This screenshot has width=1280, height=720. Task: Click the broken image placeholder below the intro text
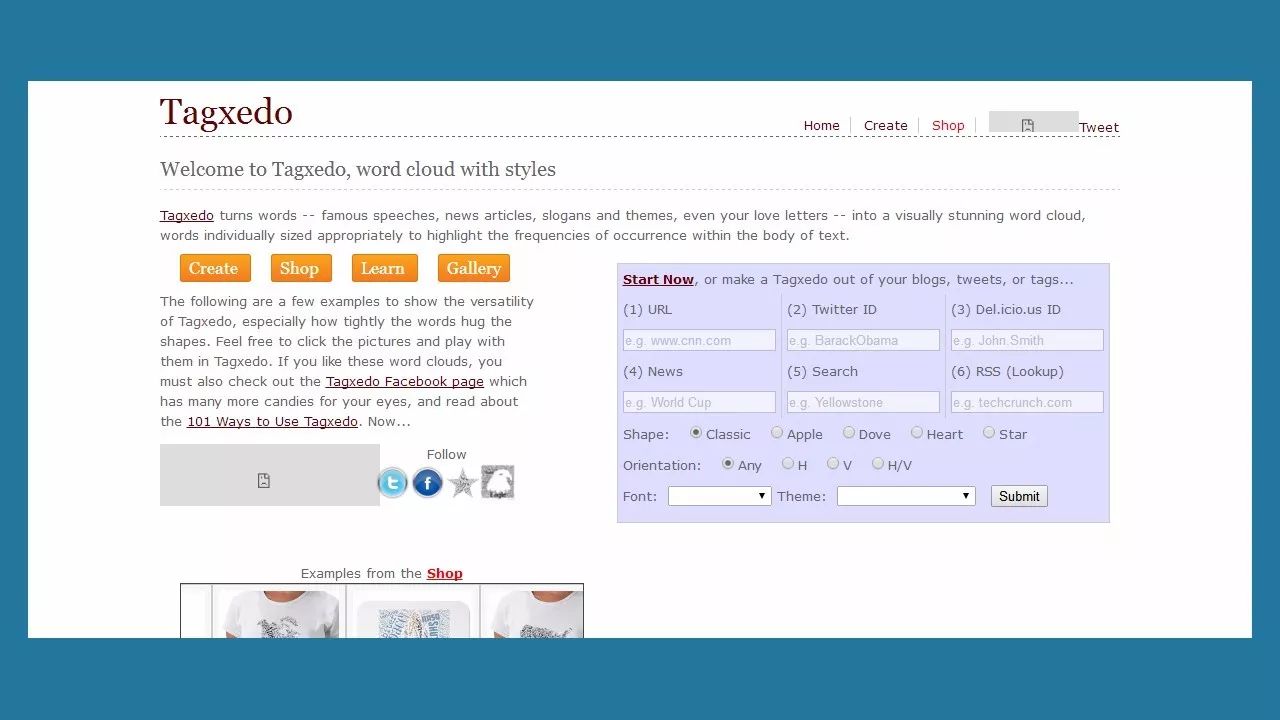[x=270, y=475]
